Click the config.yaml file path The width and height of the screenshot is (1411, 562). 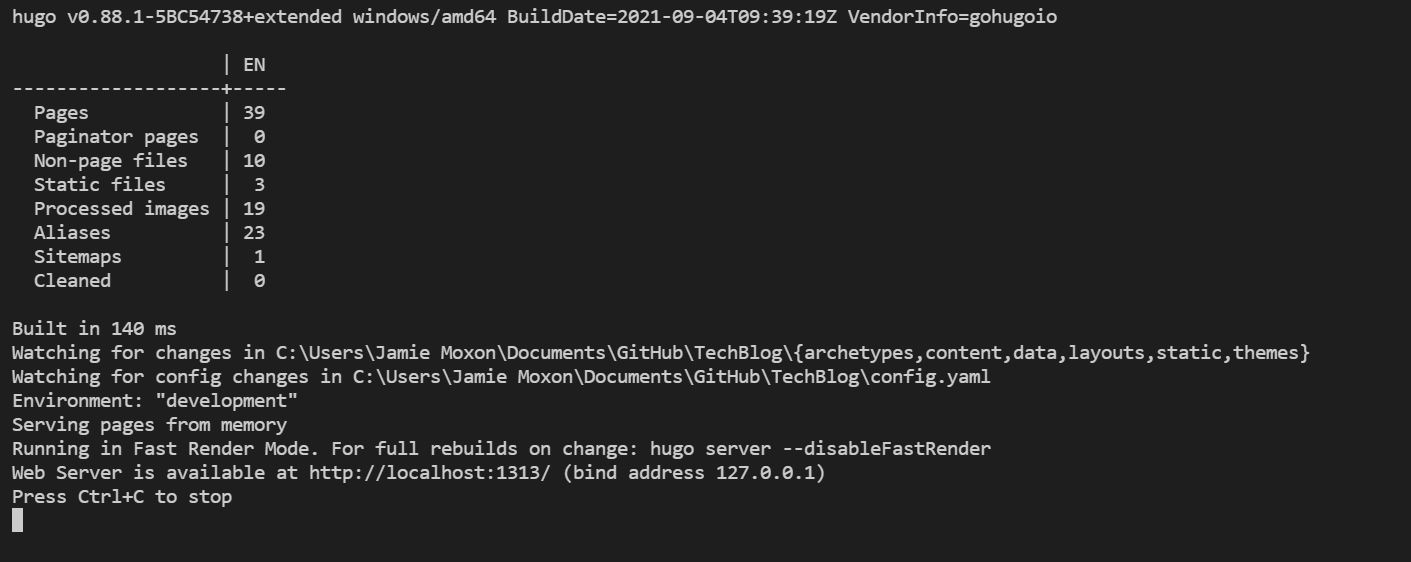coord(671,377)
